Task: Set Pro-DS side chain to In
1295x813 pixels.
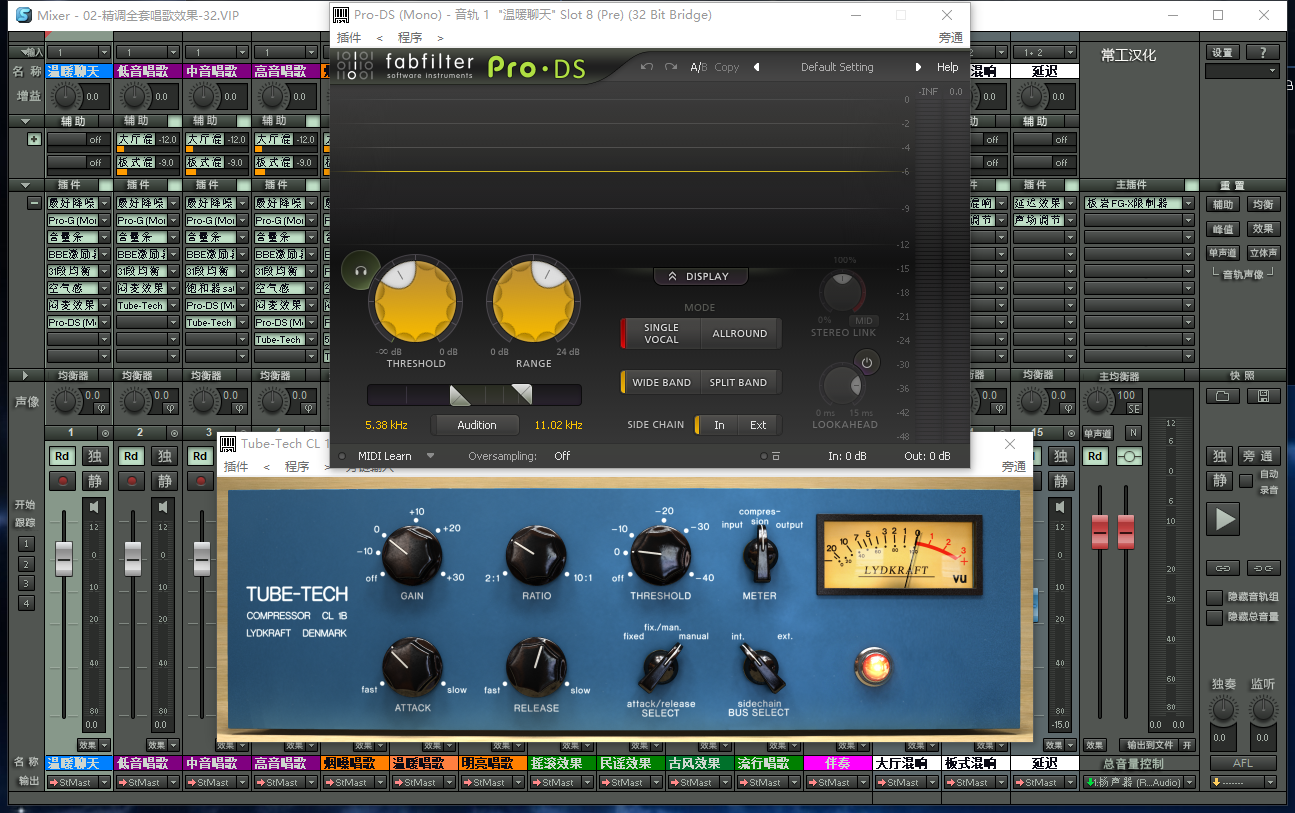Action: point(718,425)
